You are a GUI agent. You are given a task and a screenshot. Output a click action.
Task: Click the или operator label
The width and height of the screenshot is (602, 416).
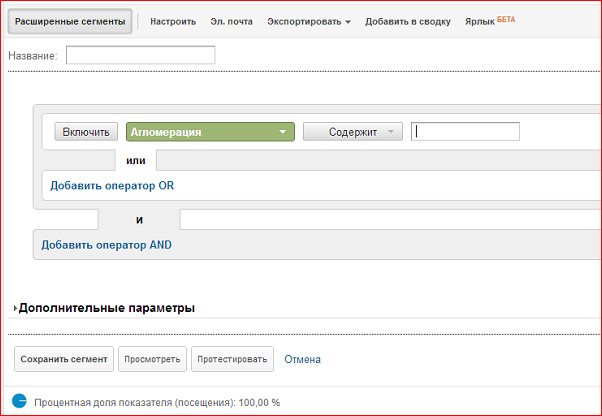coord(136,160)
